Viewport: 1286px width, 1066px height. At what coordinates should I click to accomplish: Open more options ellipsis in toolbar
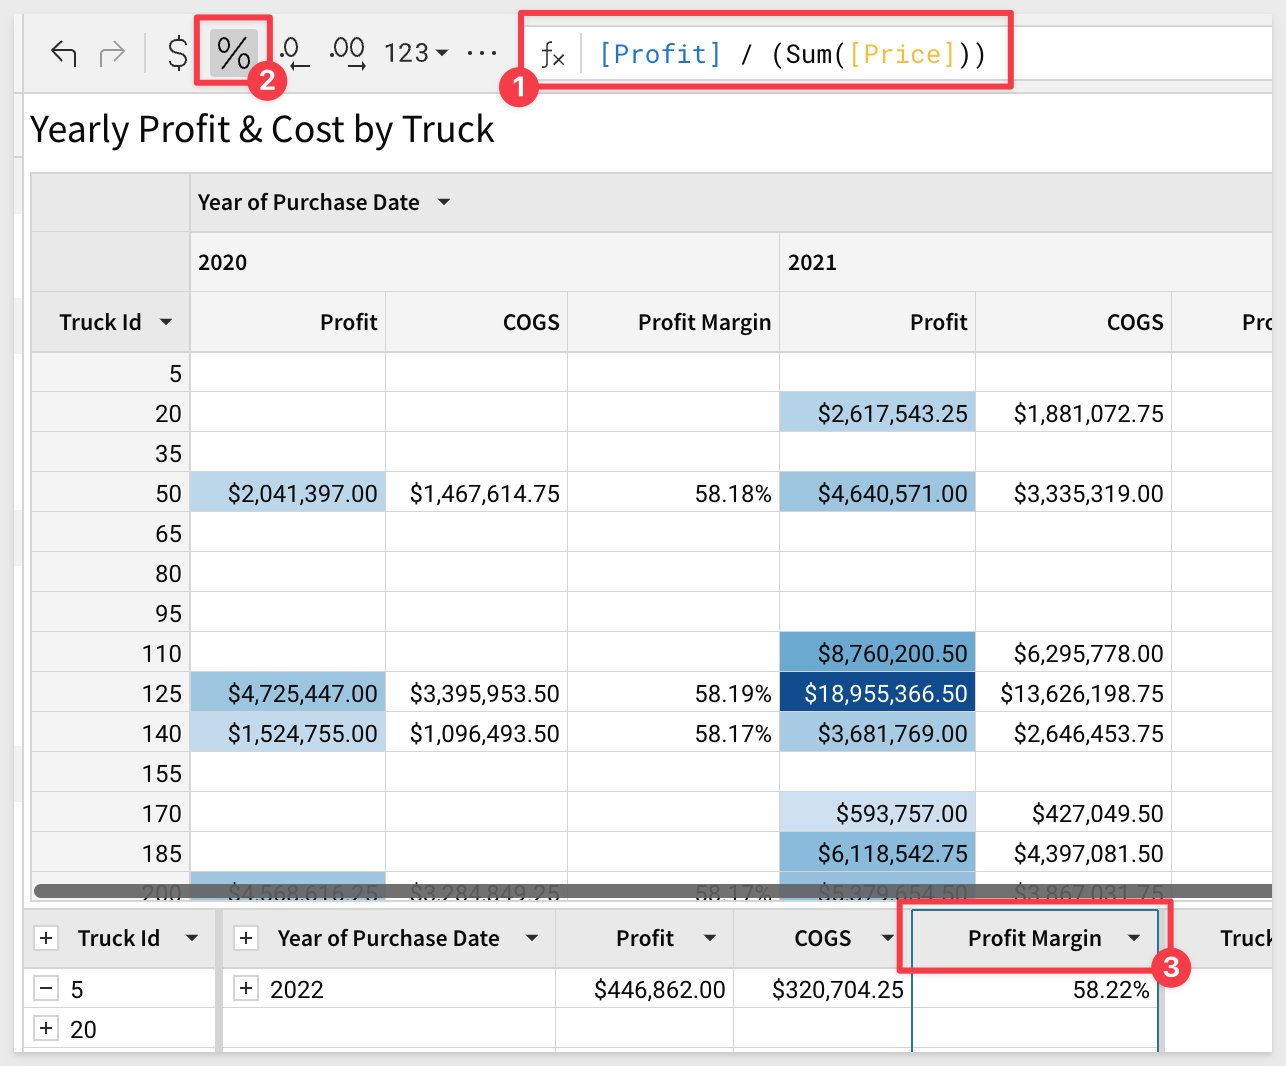tap(482, 53)
